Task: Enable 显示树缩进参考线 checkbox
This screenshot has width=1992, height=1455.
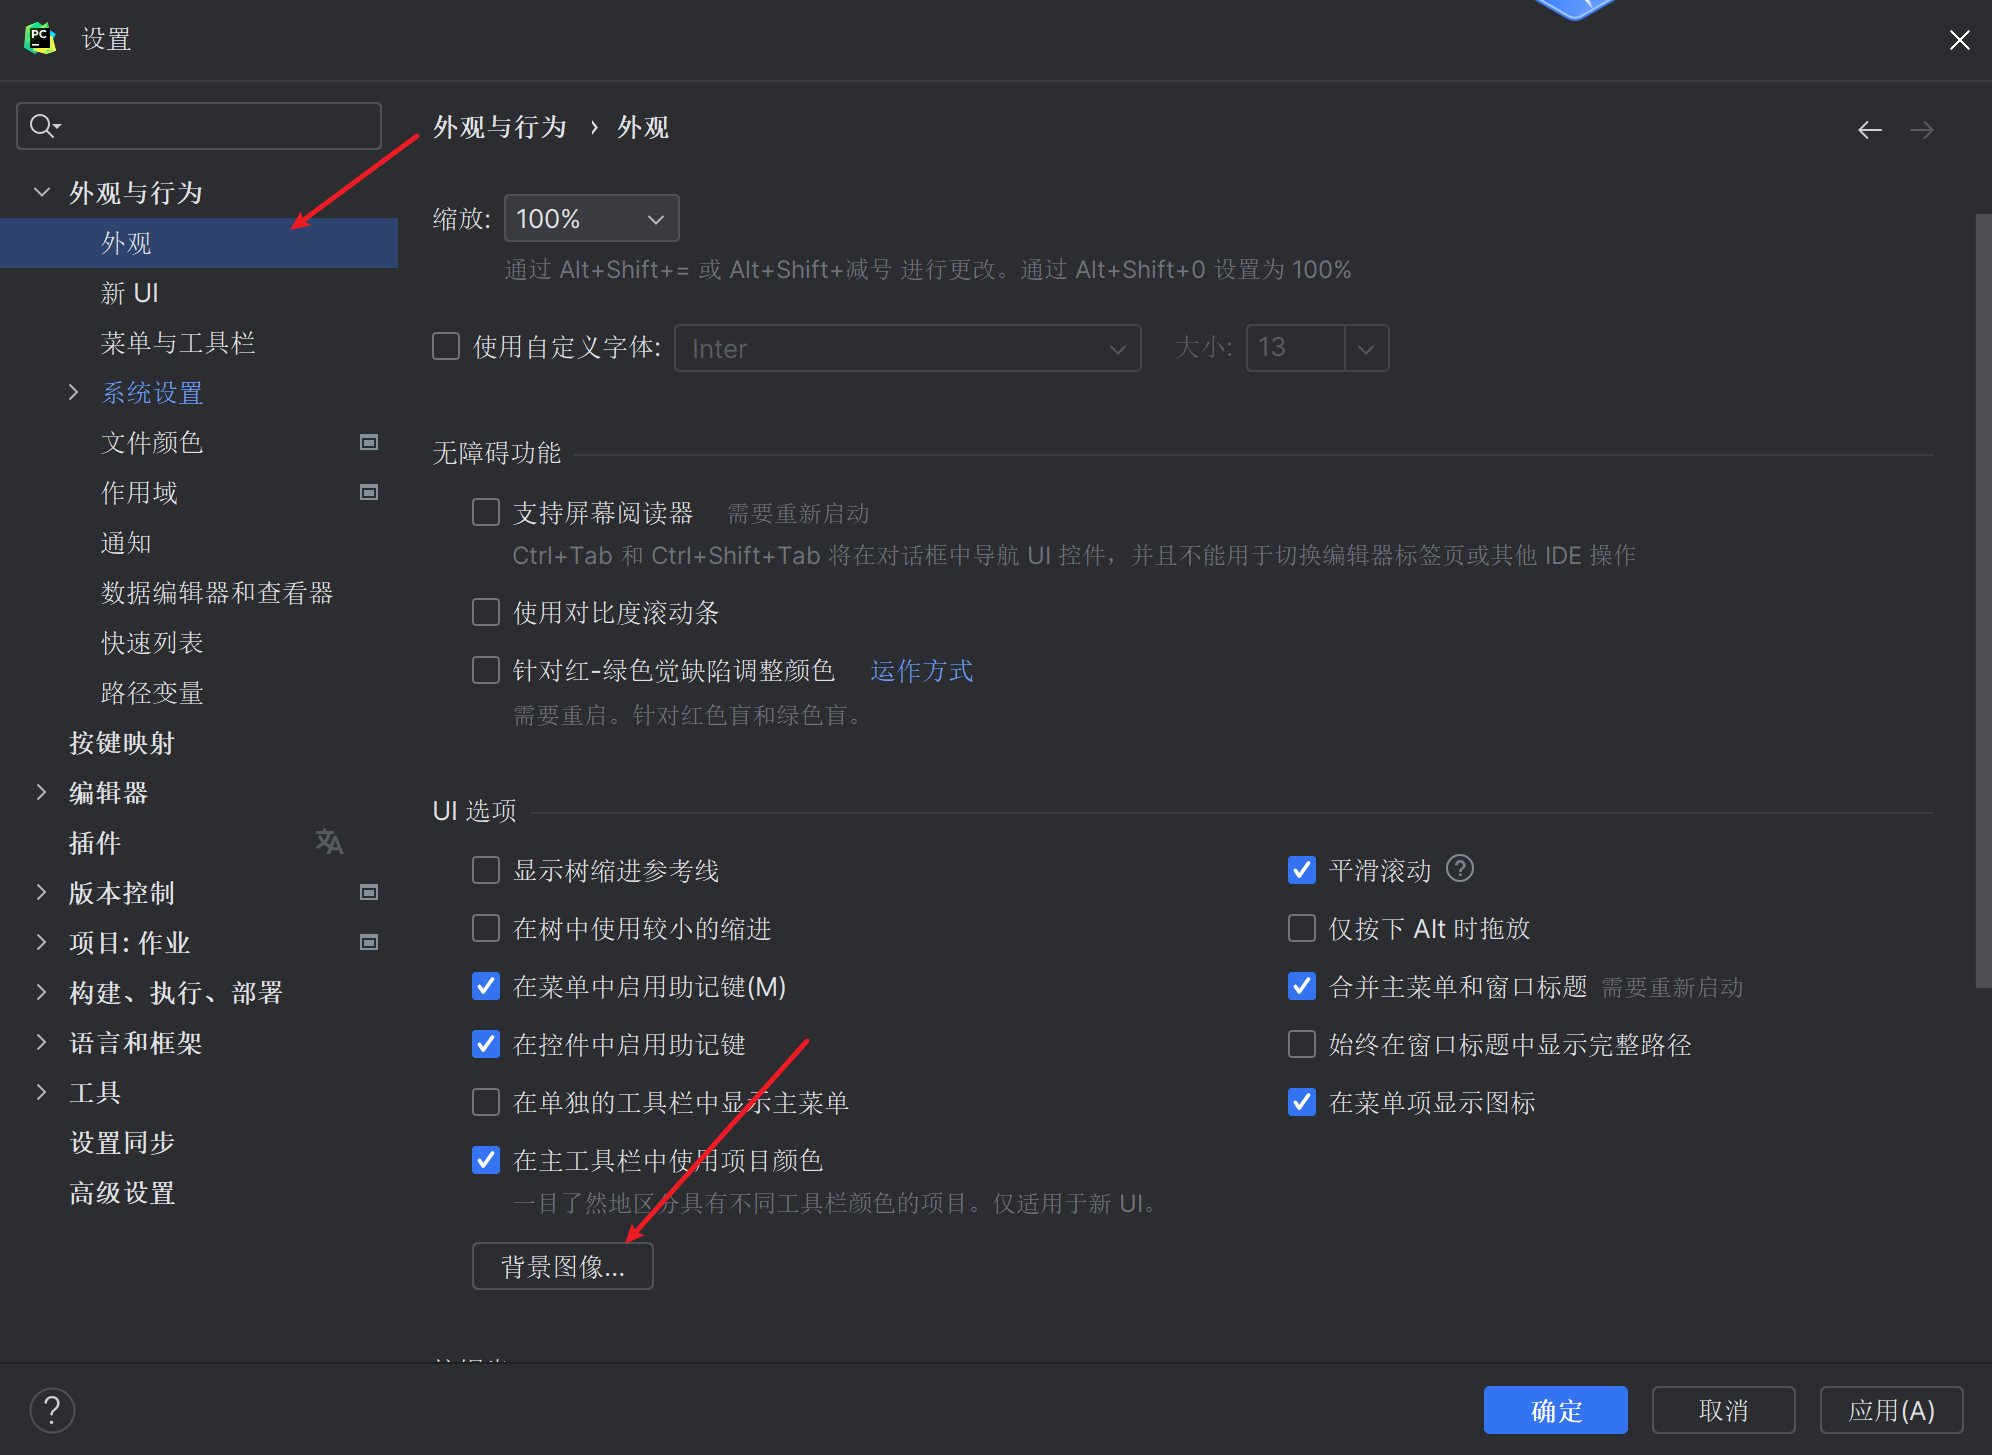Action: click(486, 870)
